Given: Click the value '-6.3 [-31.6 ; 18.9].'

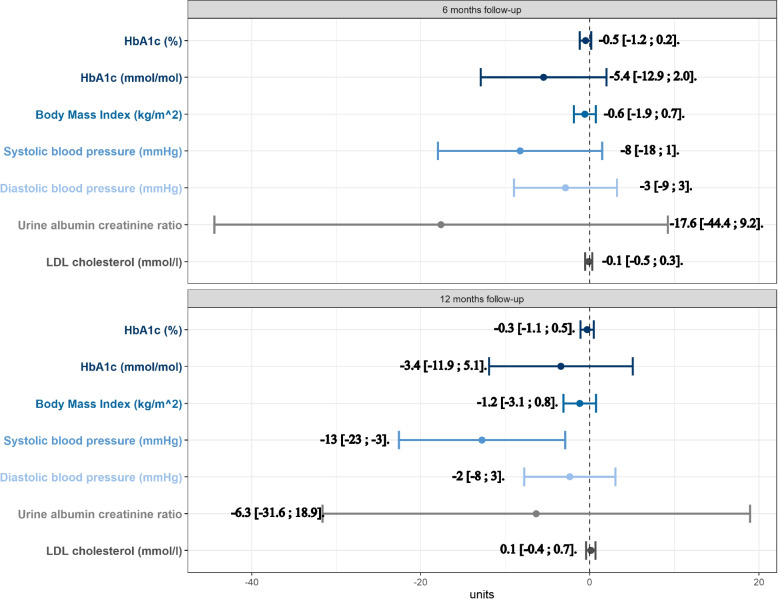Looking at the screenshot, I should point(277,513).
